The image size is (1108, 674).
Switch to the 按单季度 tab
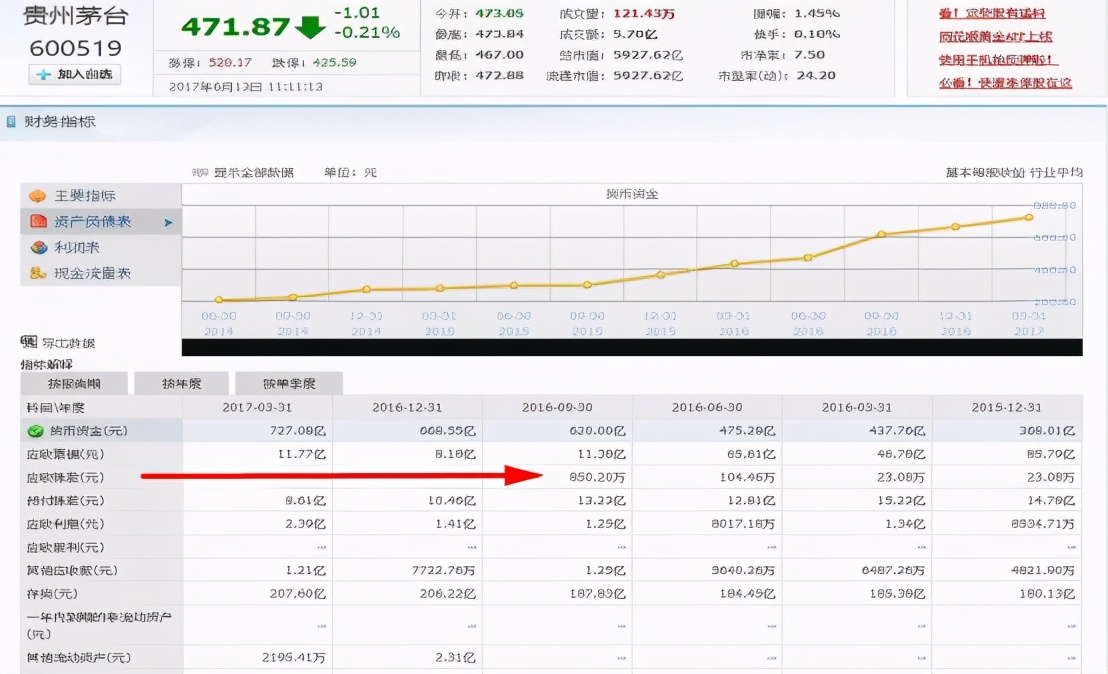289,382
